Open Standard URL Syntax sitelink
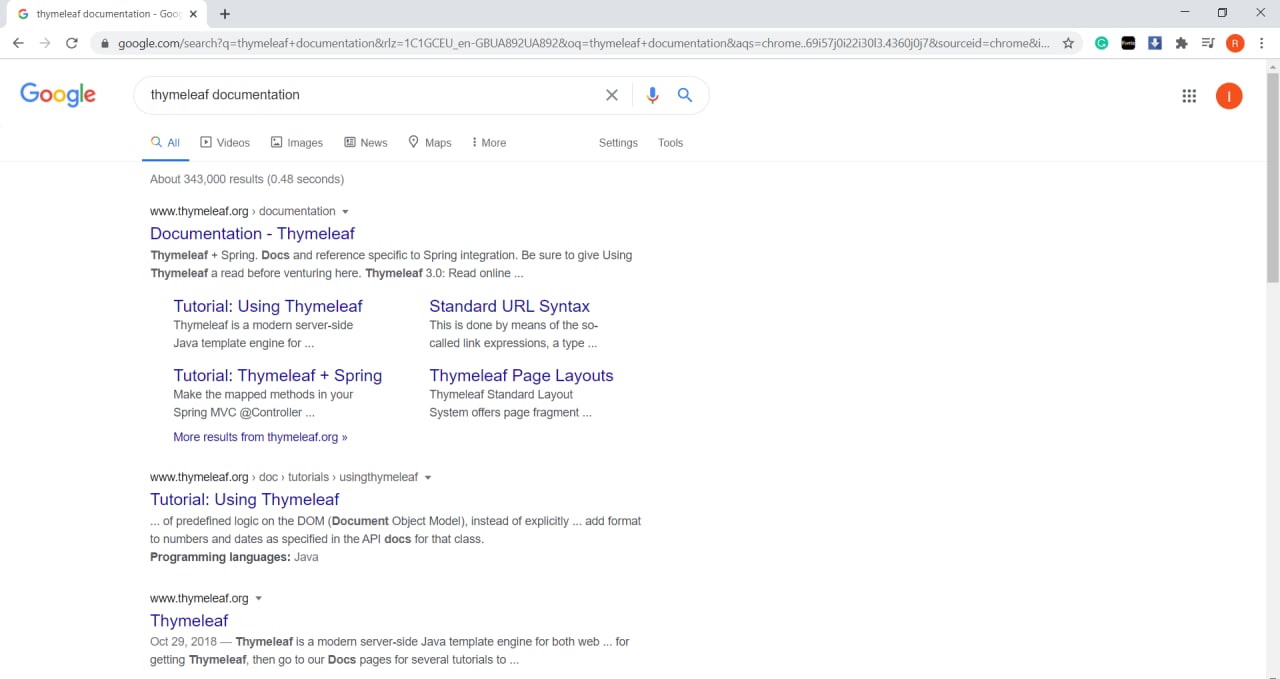This screenshot has height=679, width=1280. point(509,306)
